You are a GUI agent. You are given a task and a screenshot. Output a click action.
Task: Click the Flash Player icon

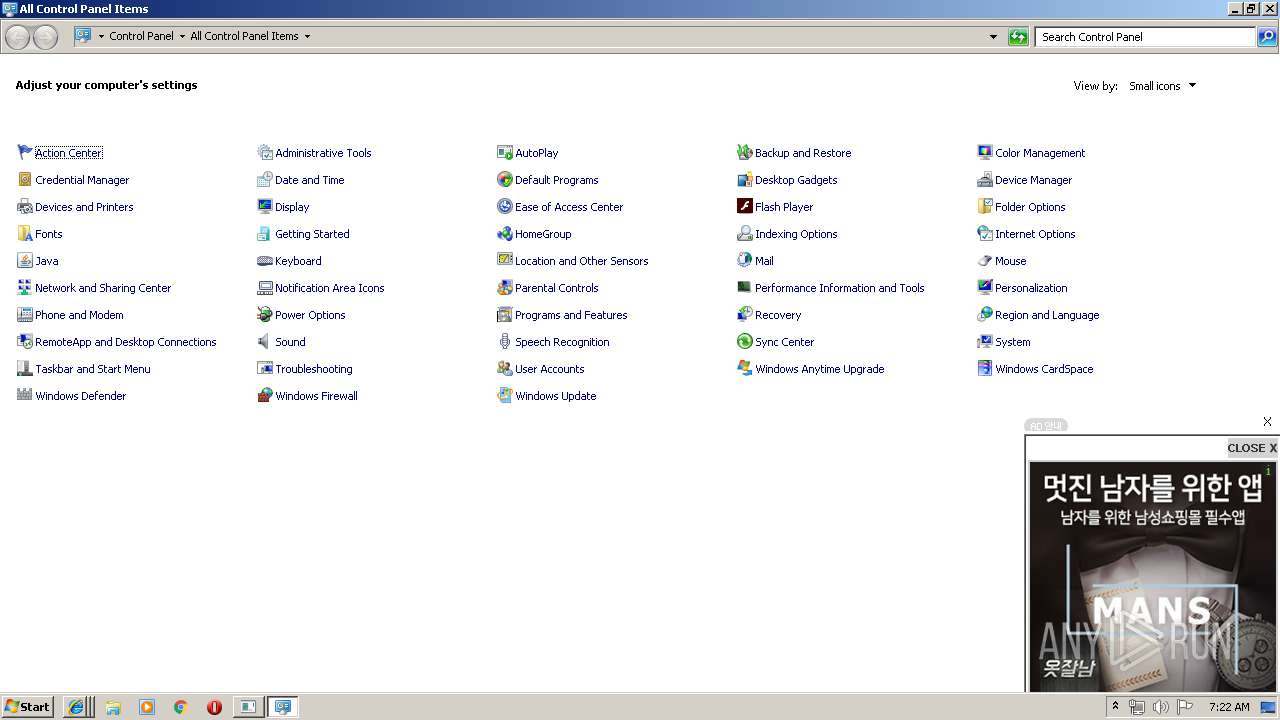click(745, 206)
